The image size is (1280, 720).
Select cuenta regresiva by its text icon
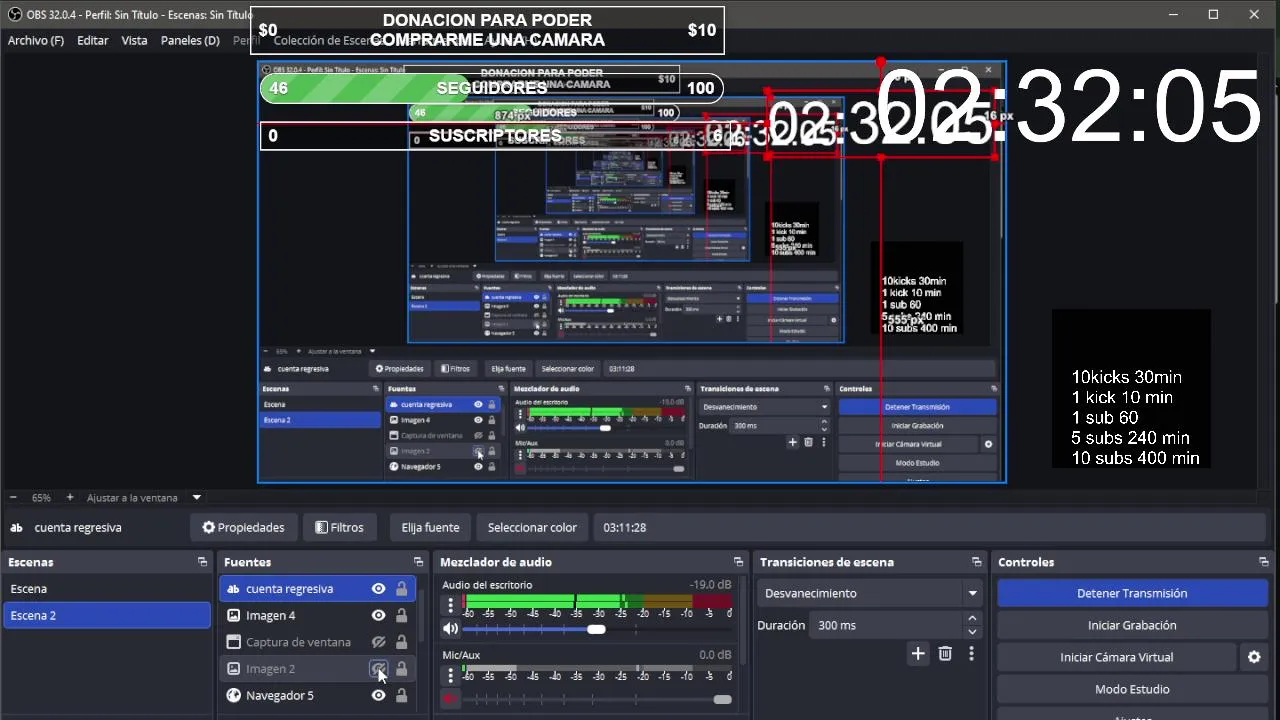tap(233, 589)
